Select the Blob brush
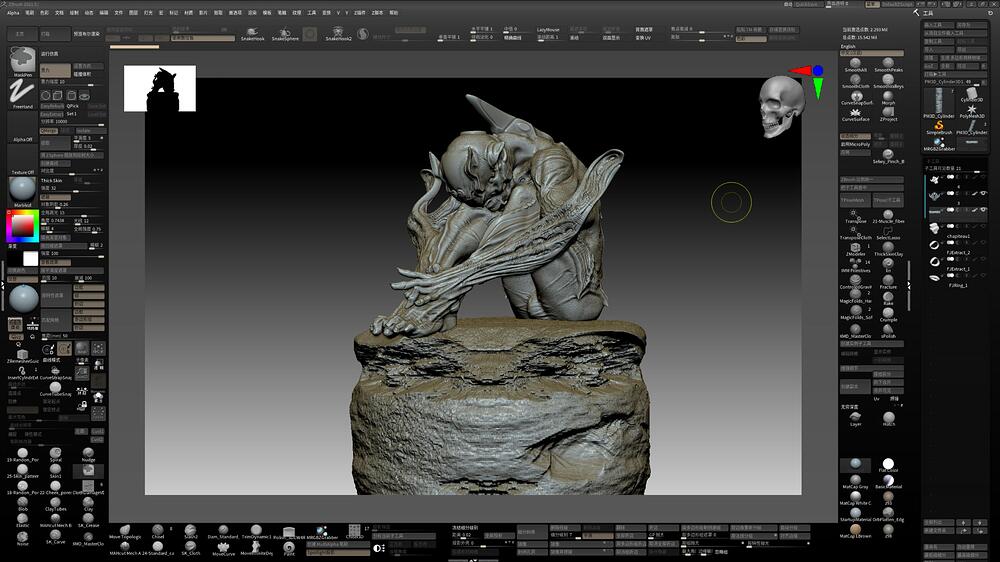Image resolution: width=1000 pixels, height=562 pixels. point(23,504)
